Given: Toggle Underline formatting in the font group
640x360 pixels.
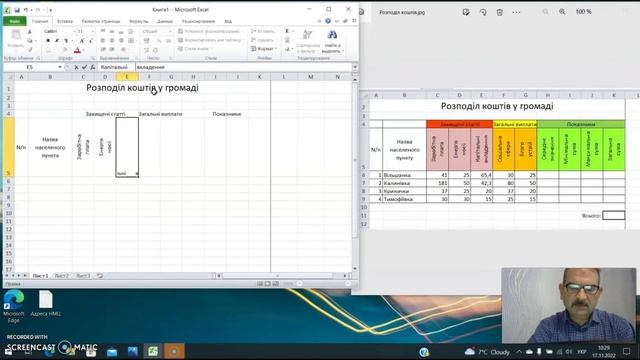Looking at the screenshot, I should point(66,41).
